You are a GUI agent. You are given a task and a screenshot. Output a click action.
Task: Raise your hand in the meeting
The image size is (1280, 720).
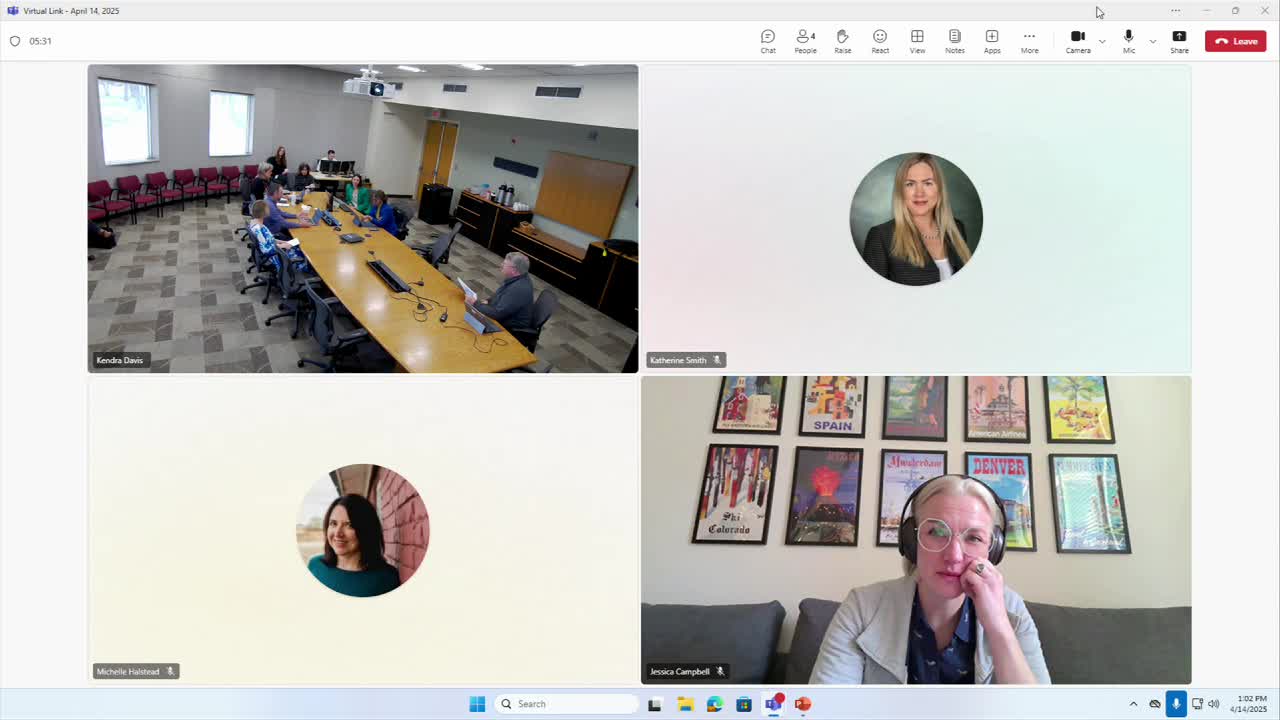[x=843, y=41]
